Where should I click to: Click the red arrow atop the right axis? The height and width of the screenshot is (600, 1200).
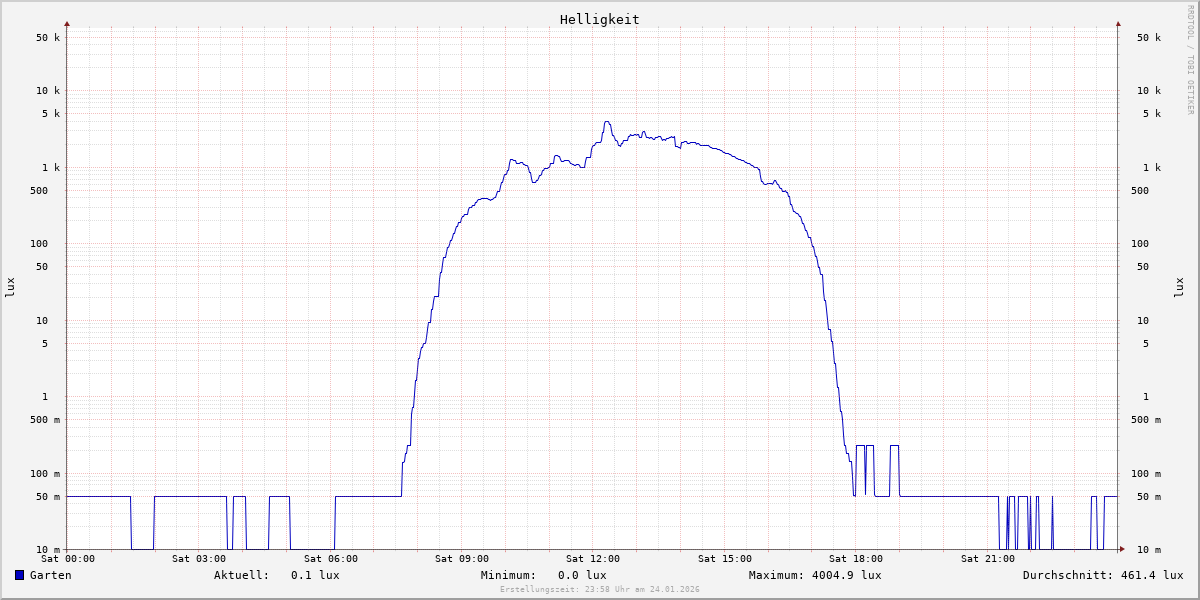[1118, 23]
